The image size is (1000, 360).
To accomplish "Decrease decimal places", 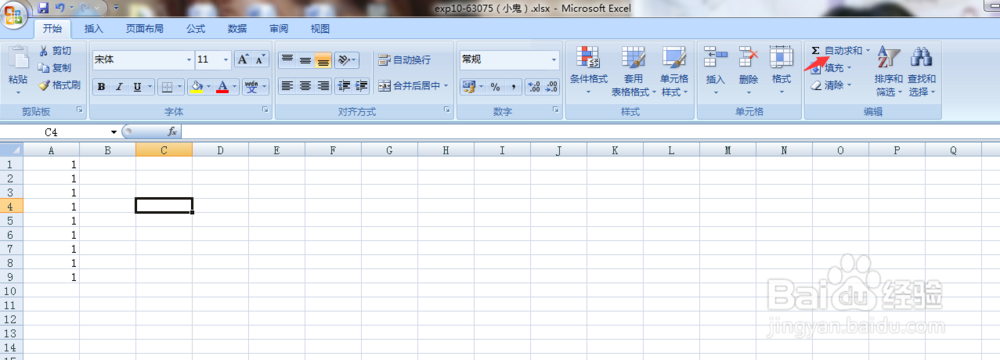I will pos(552,87).
